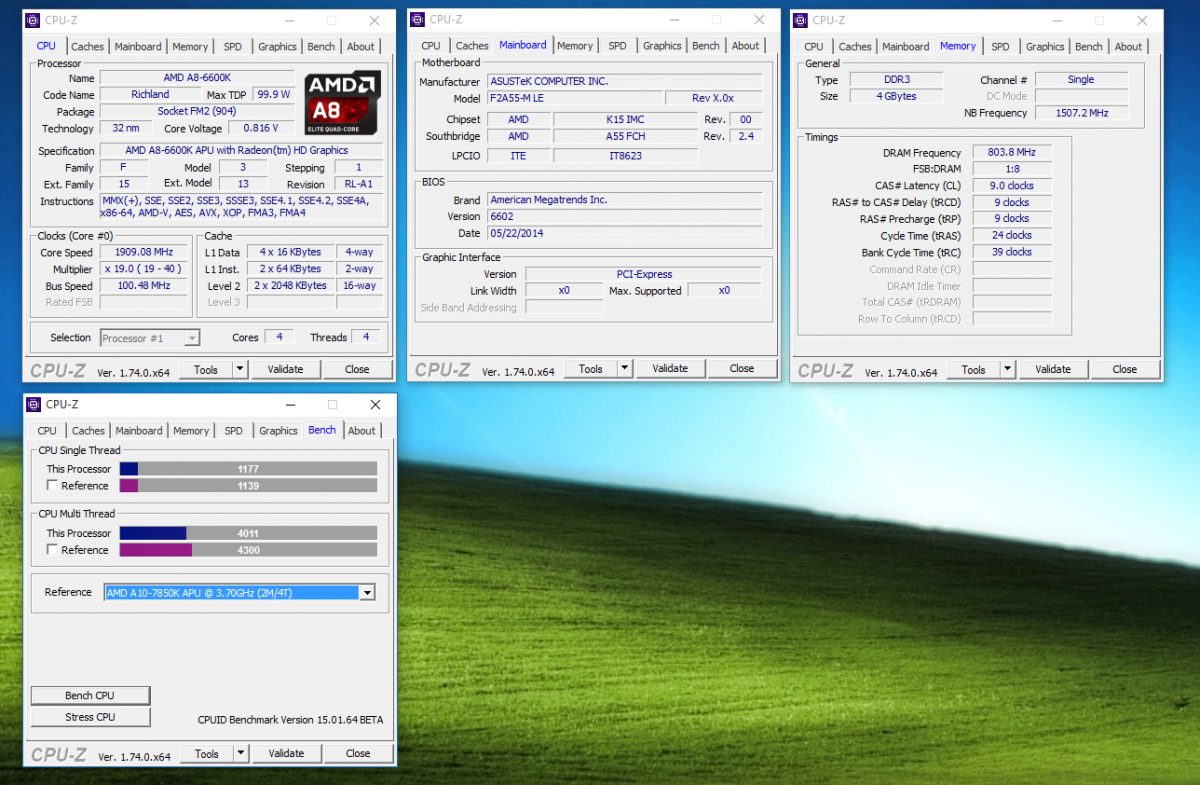Click the This Processor single thread bar showing 1177
1200x785 pixels.
point(248,468)
